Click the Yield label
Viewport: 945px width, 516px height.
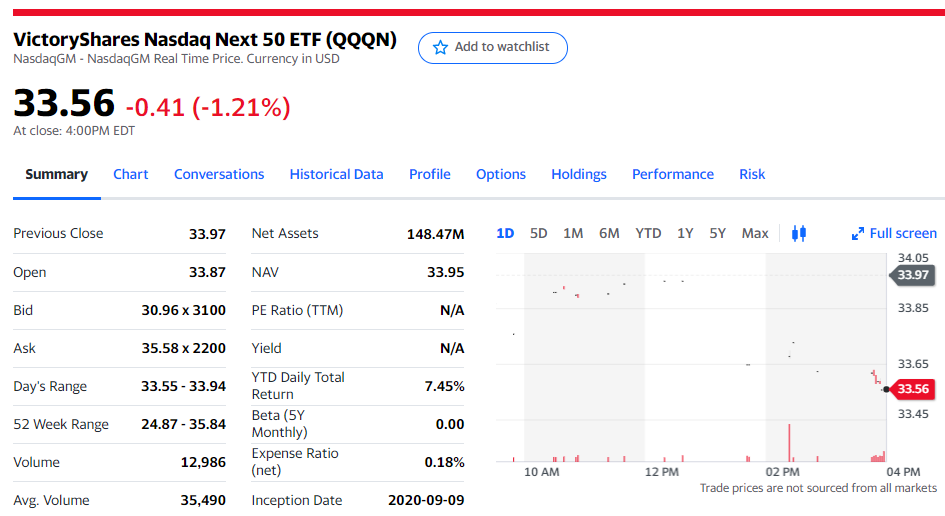click(x=266, y=348)
